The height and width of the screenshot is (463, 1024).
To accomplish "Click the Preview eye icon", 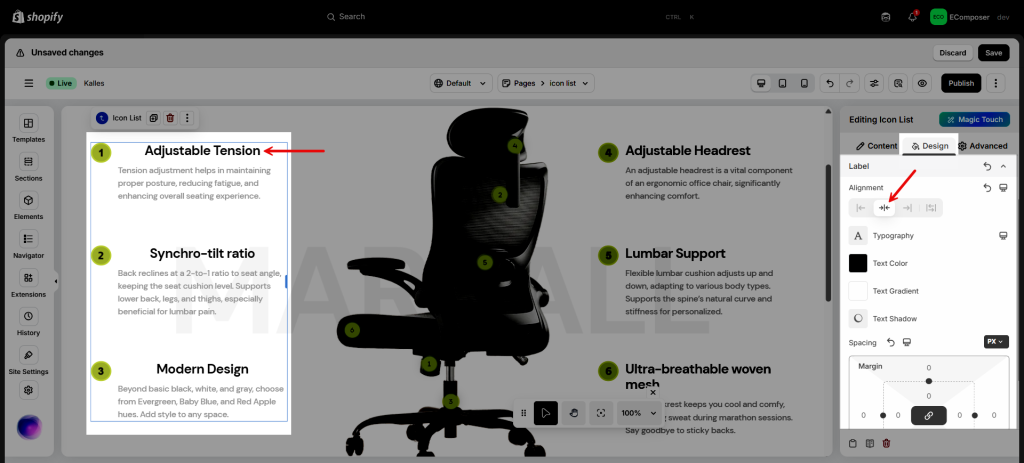I will pyautogui.click(x=922, y=83).
